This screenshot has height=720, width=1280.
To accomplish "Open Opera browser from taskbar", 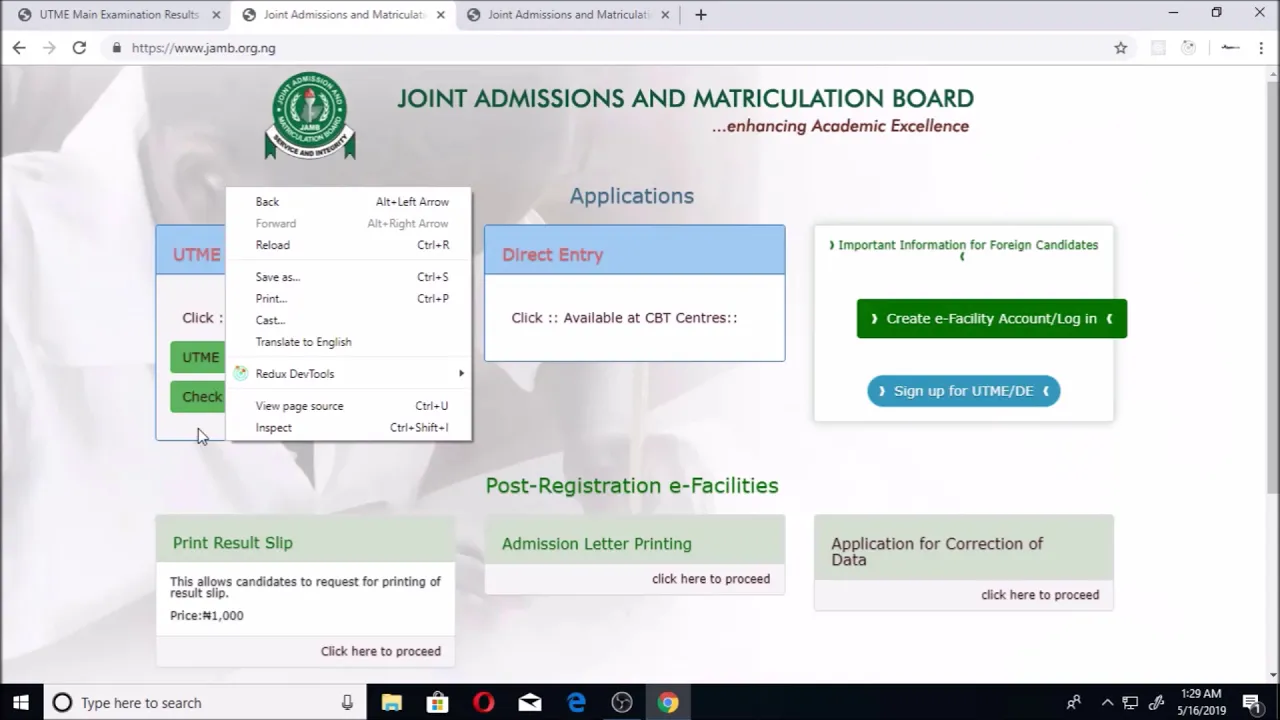I will 484,702.
